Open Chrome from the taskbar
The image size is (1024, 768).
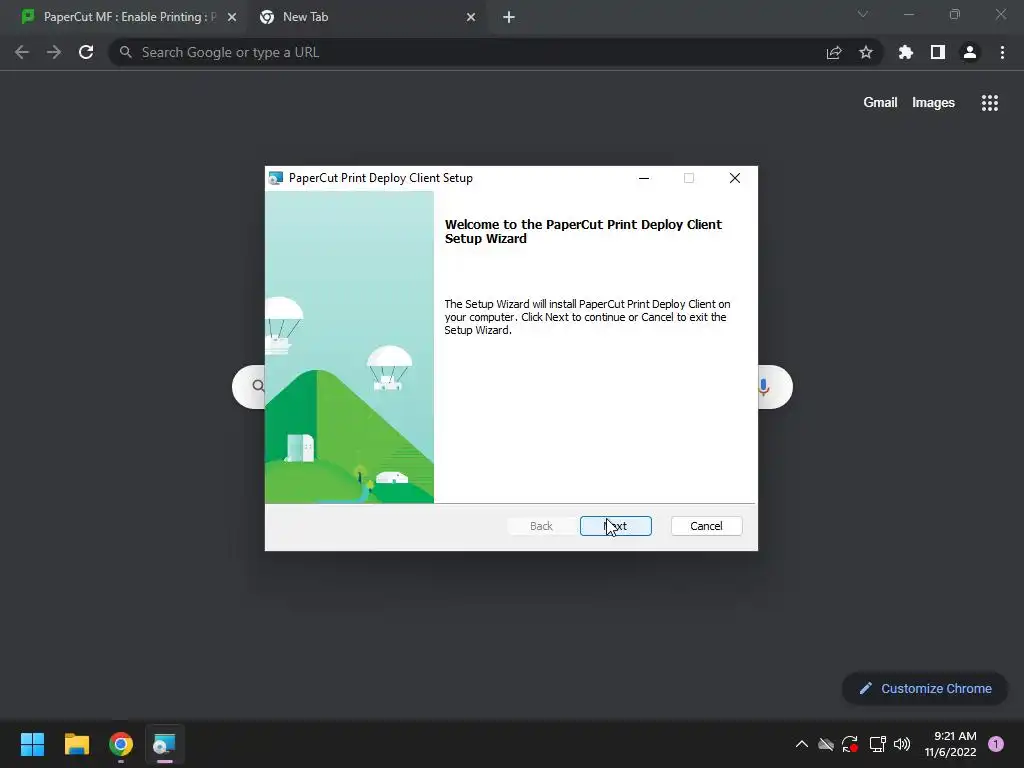(x=121, y=744)
